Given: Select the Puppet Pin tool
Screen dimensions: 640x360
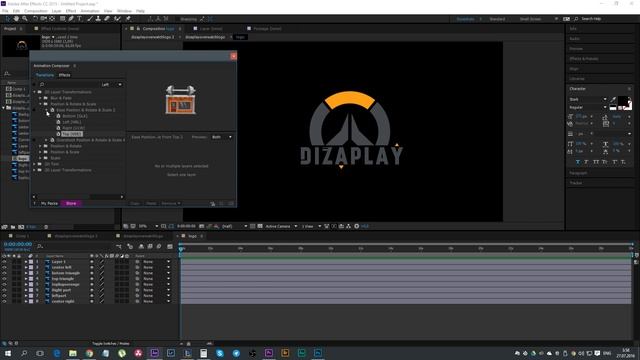Looking at the screenshot, I should pos(128,19).
